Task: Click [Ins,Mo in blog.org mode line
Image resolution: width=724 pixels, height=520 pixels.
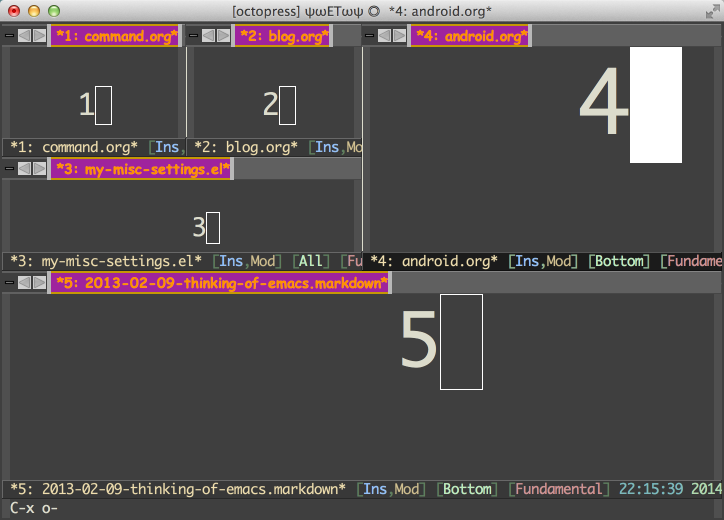Action: [x=335, y=147]
